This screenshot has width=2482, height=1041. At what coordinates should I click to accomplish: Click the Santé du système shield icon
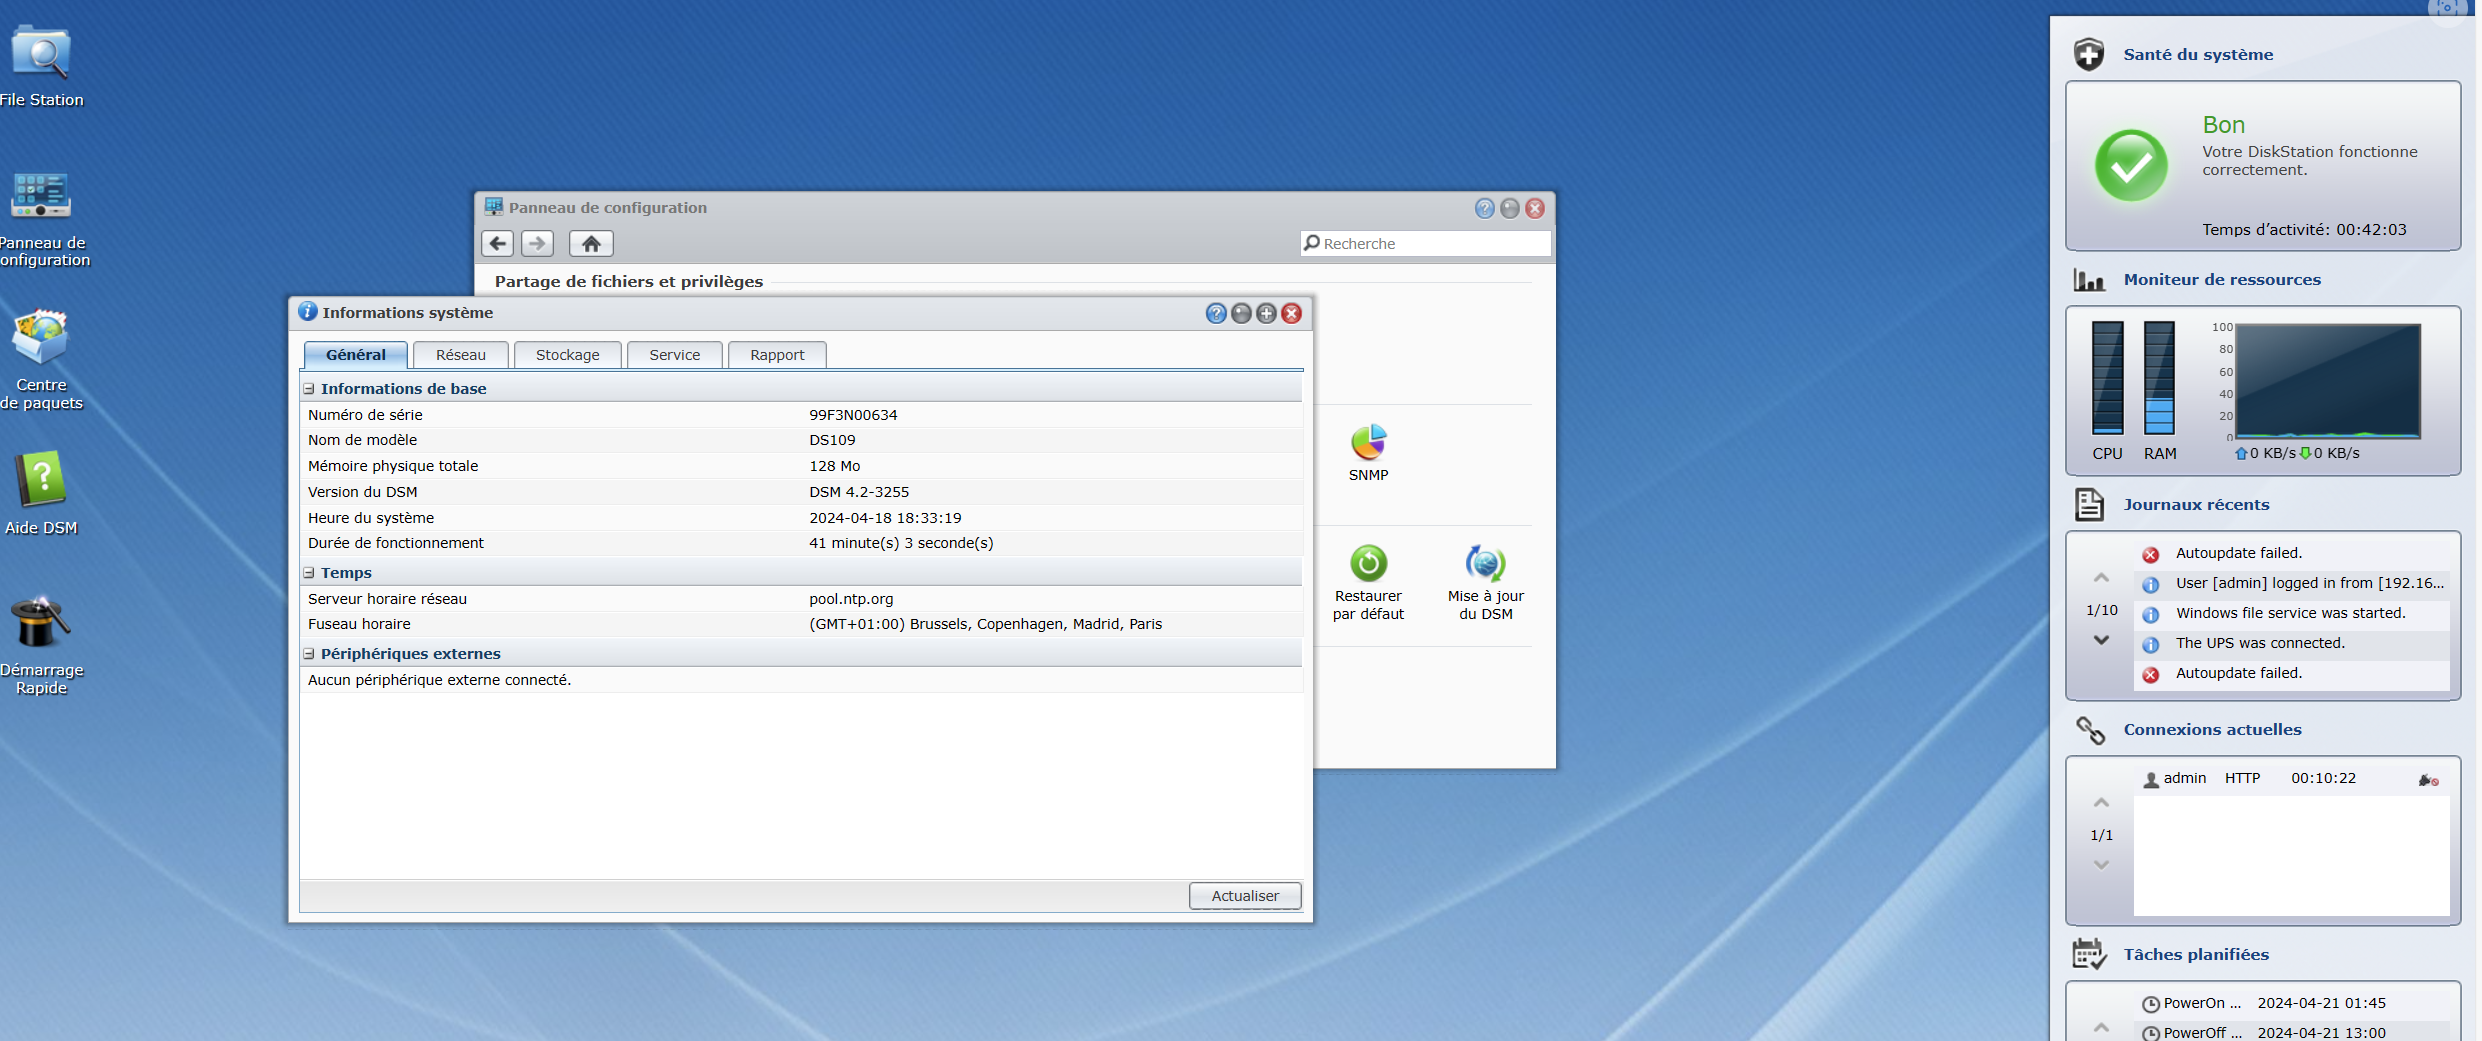coord(2089,54)
